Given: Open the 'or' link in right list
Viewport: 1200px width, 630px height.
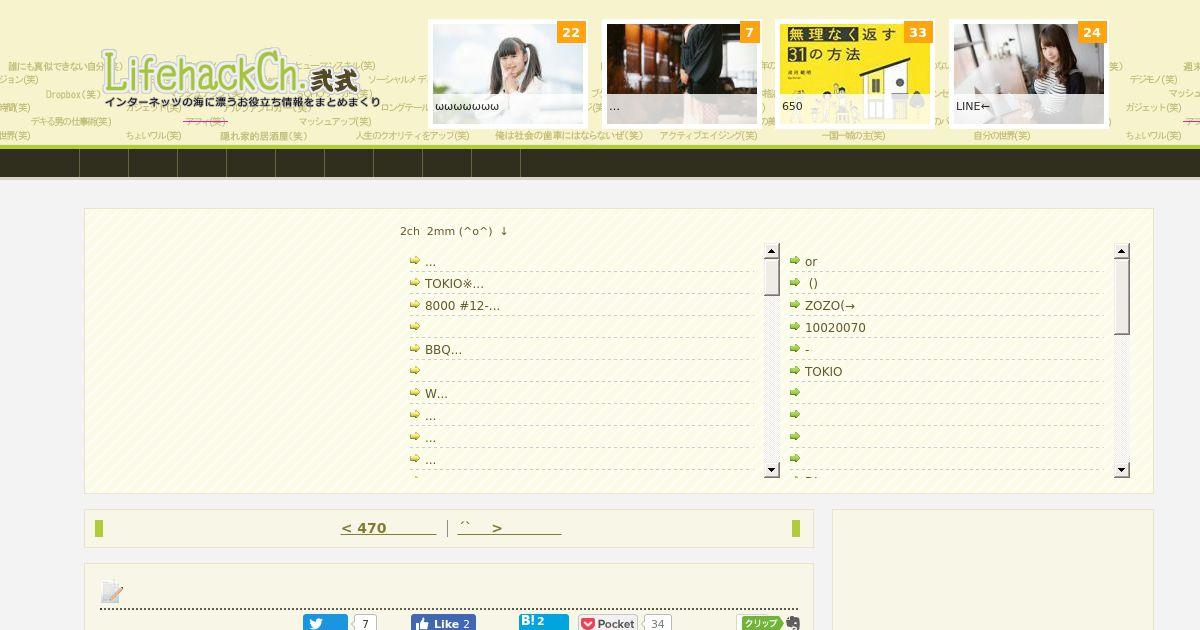Looking at the screenshot, I should 811,261.
